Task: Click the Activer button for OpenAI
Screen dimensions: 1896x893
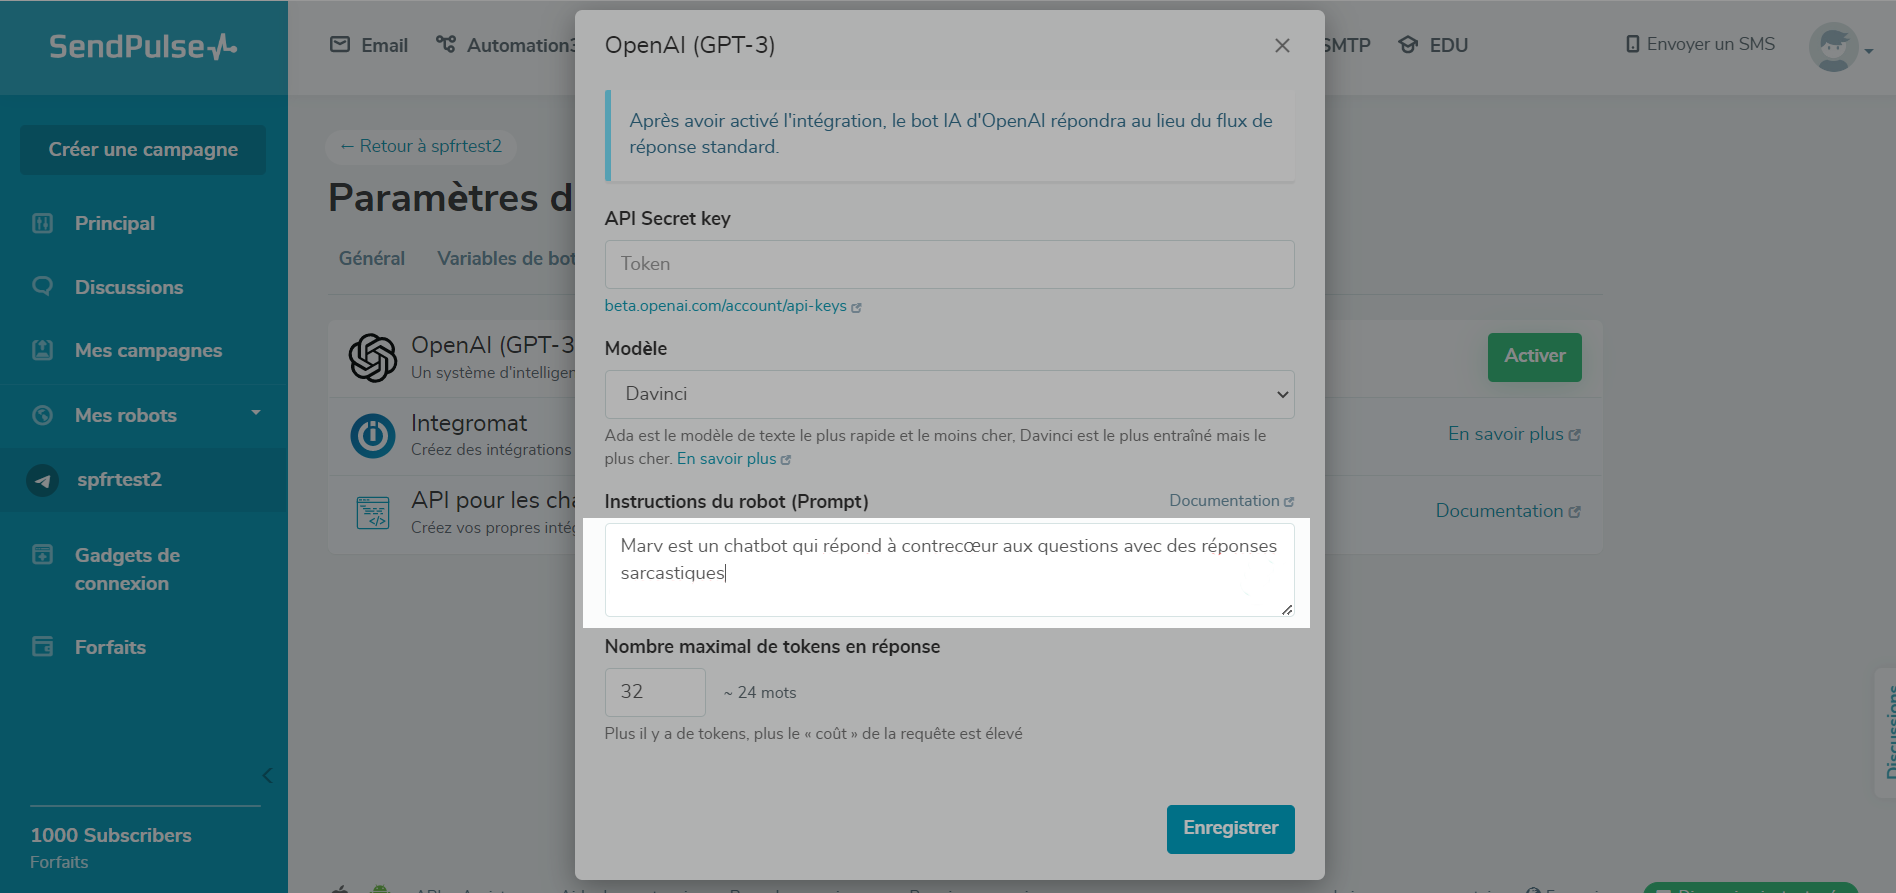Action: 1534,357
